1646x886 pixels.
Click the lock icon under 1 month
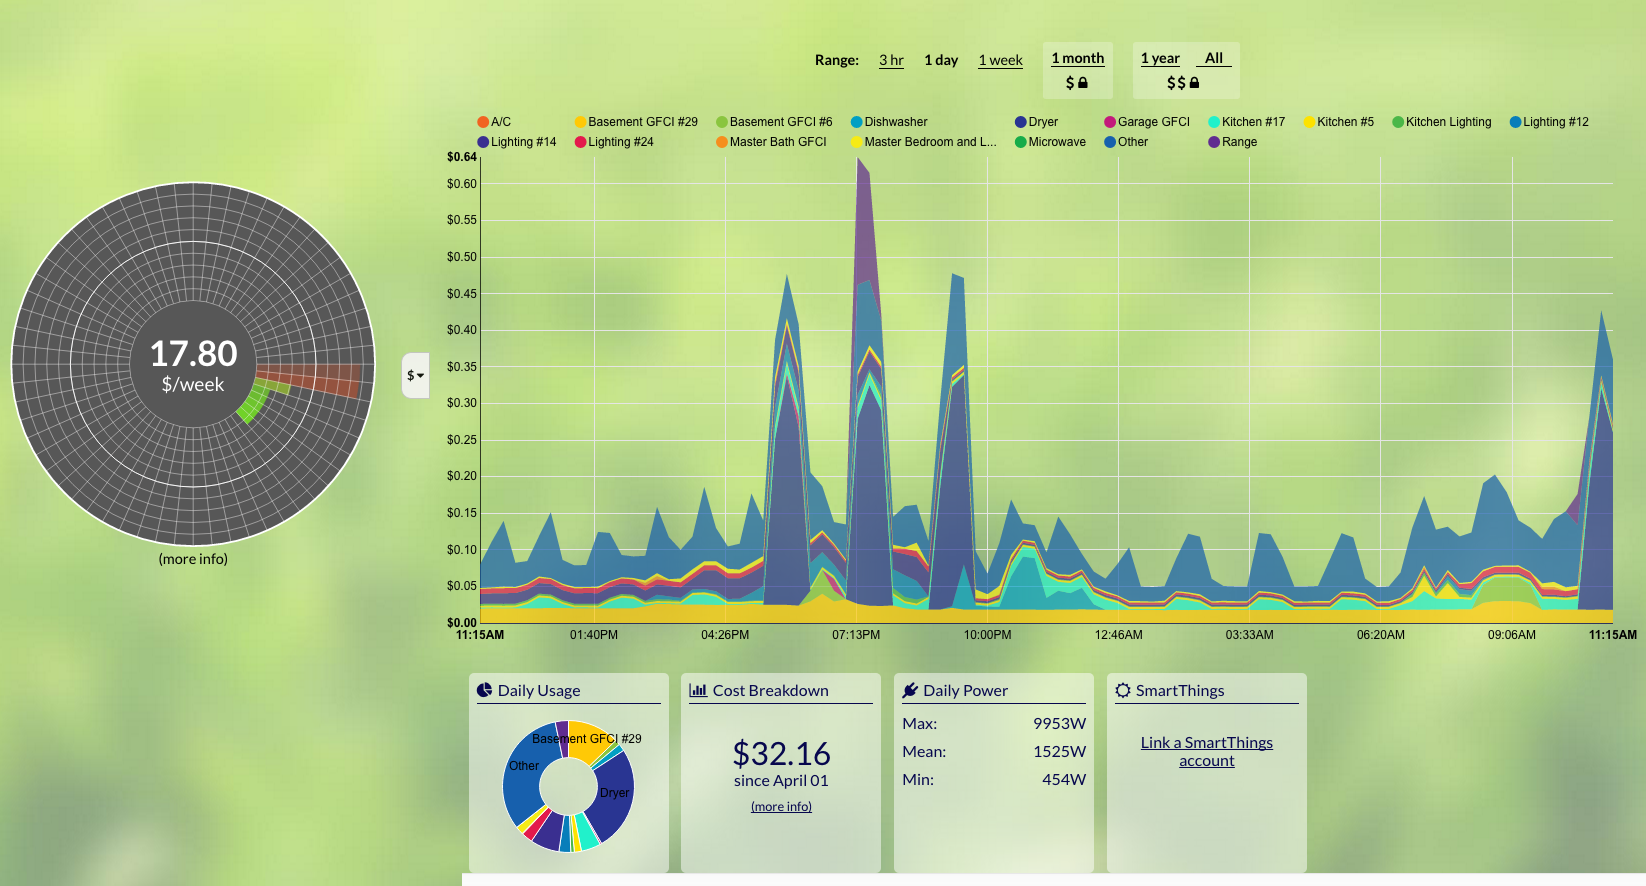pyautogui.click(x=1082, y=83)
